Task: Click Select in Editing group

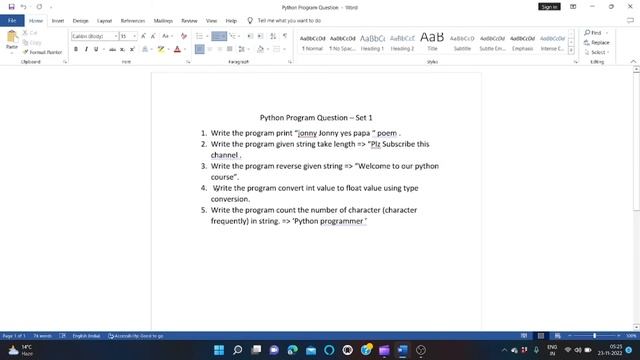Action: (597, 52)
